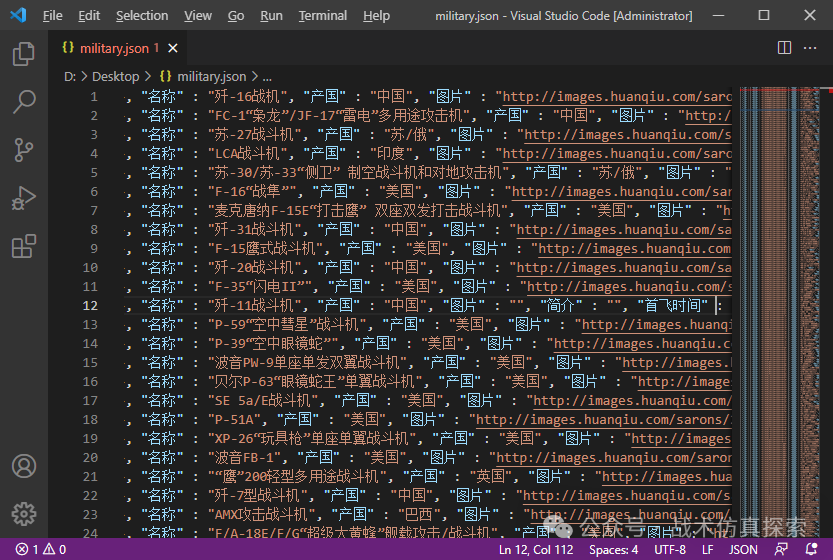The width and height of the screenshot is (833, 560).
Task: Open the Help menu
Action: (376, 16)
